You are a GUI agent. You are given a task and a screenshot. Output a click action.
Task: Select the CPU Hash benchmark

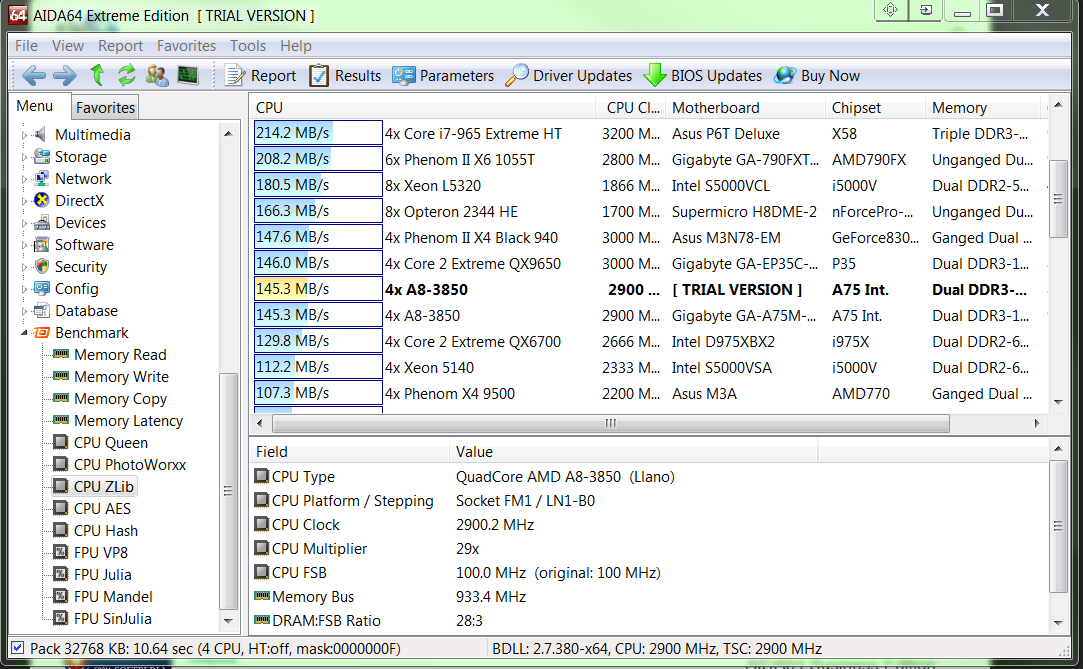pyautogui.click(x=106, y=531)
